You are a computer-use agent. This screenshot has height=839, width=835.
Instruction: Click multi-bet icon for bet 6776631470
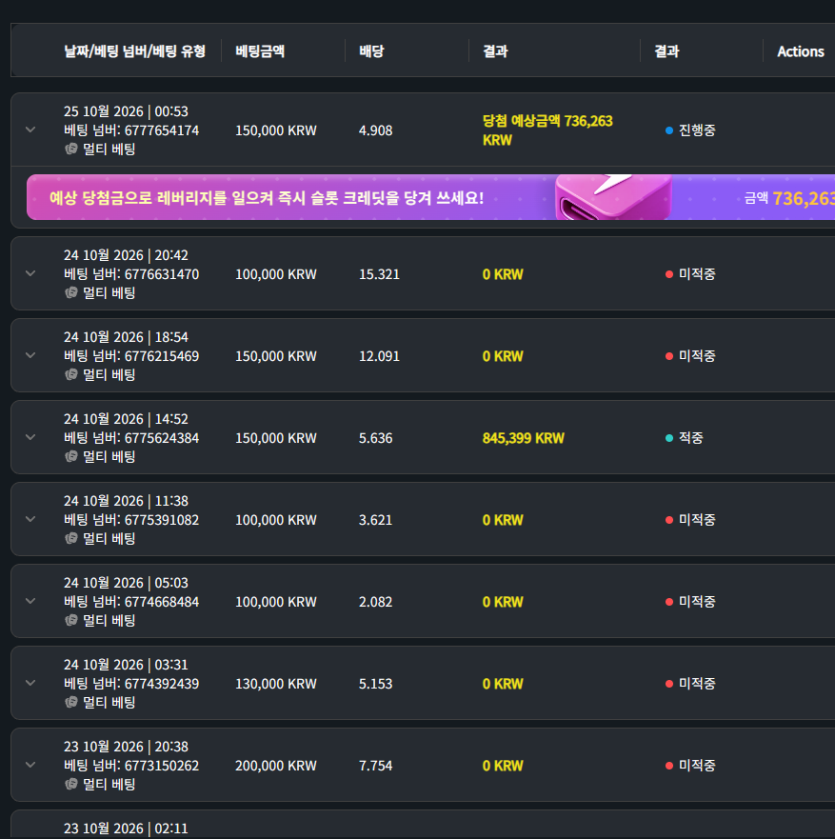71,293
